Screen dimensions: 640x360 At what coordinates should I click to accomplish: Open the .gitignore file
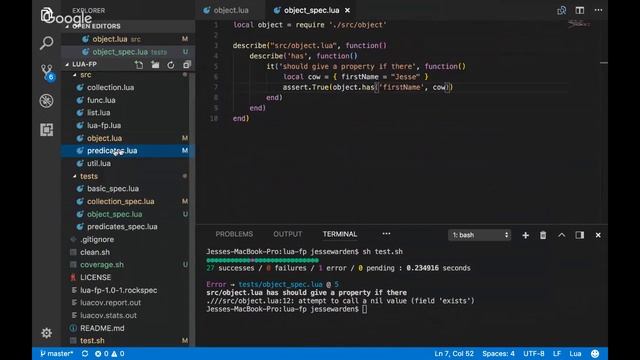click(x=97, y=239)
